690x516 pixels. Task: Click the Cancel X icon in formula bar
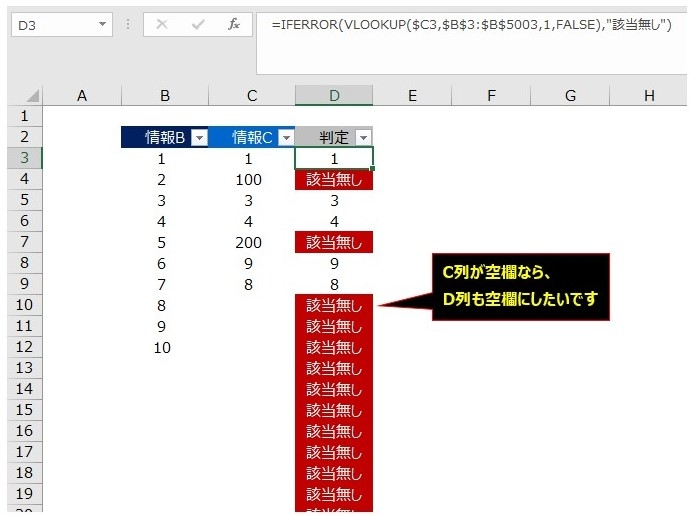(162, 24)
